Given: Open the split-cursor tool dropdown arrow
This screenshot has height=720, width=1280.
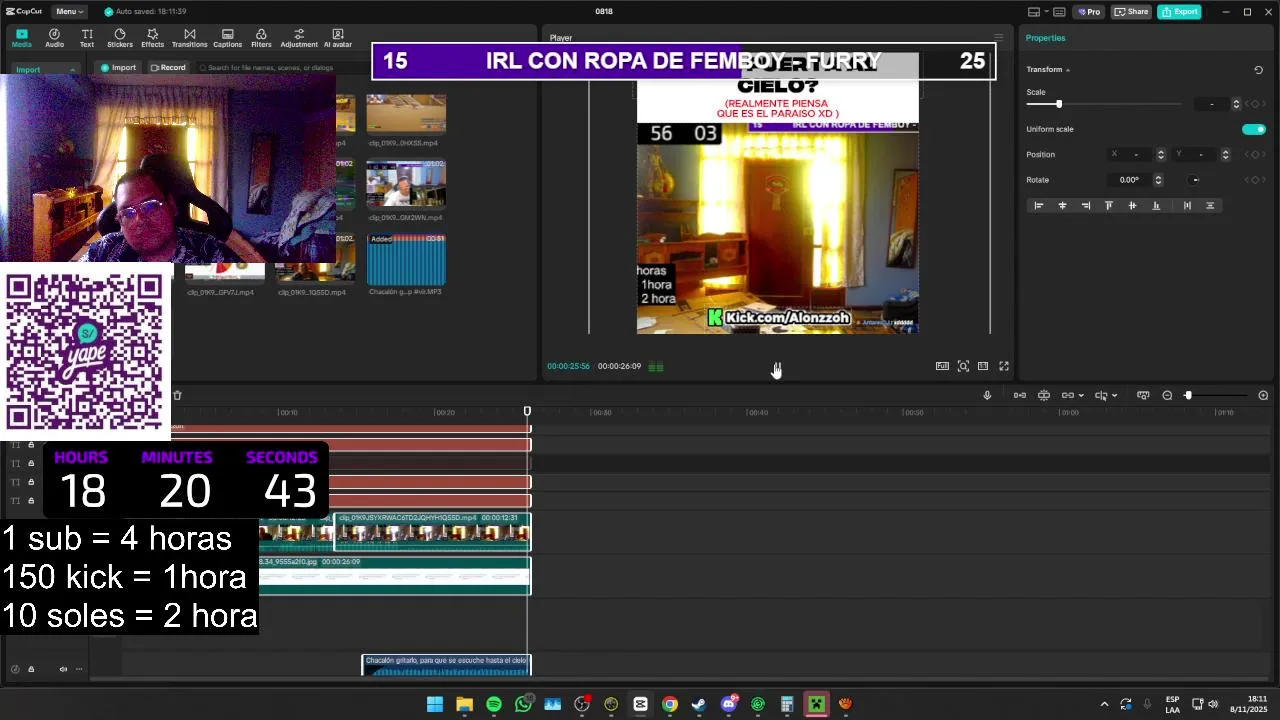Looking at the screenshot, I should click(x=1114, y=395).
